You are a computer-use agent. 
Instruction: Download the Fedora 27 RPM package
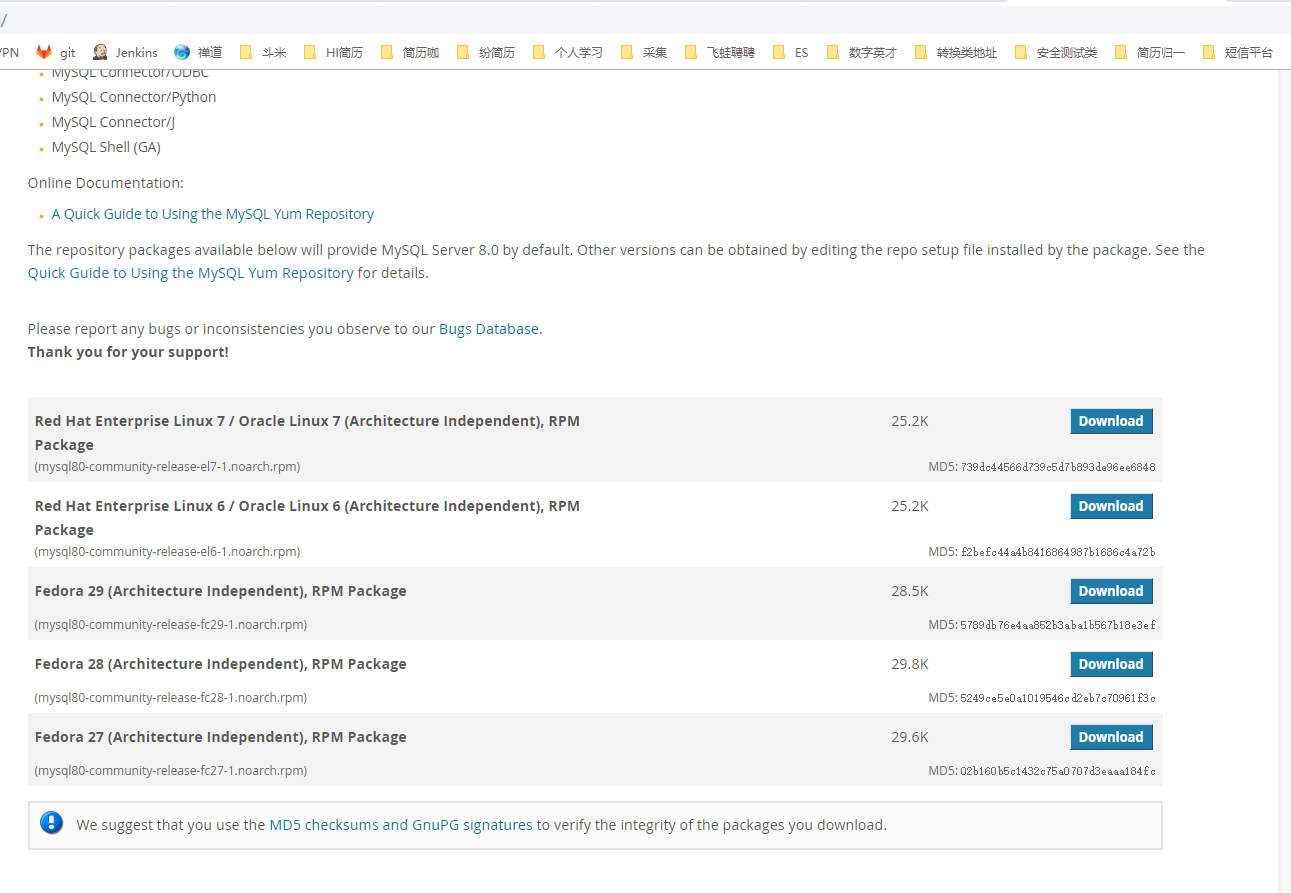[1111, 737]
